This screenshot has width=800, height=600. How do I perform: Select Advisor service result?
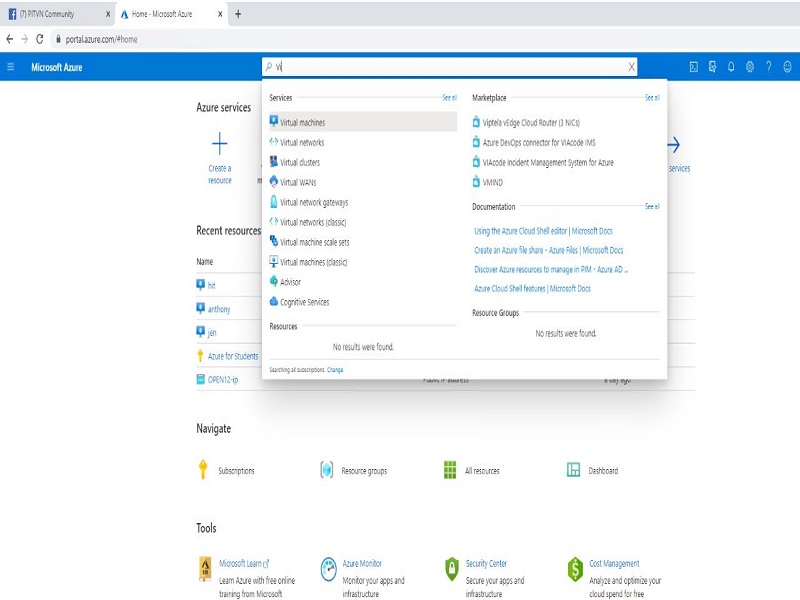point(290,282)
